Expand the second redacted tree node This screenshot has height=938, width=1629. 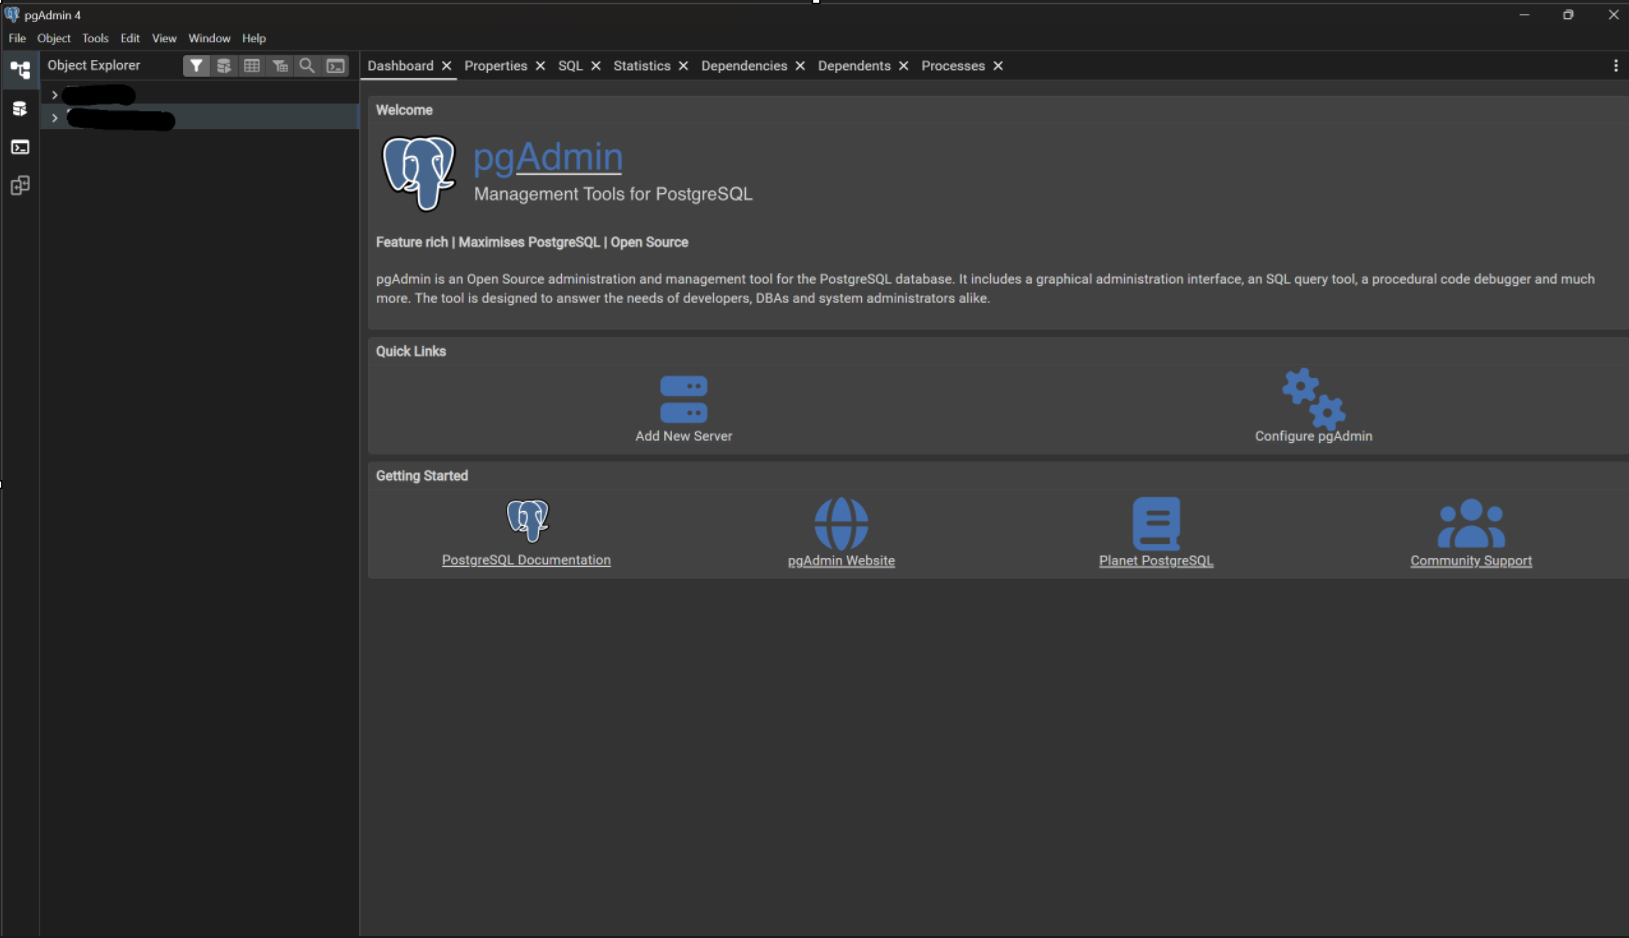point(55,118)
